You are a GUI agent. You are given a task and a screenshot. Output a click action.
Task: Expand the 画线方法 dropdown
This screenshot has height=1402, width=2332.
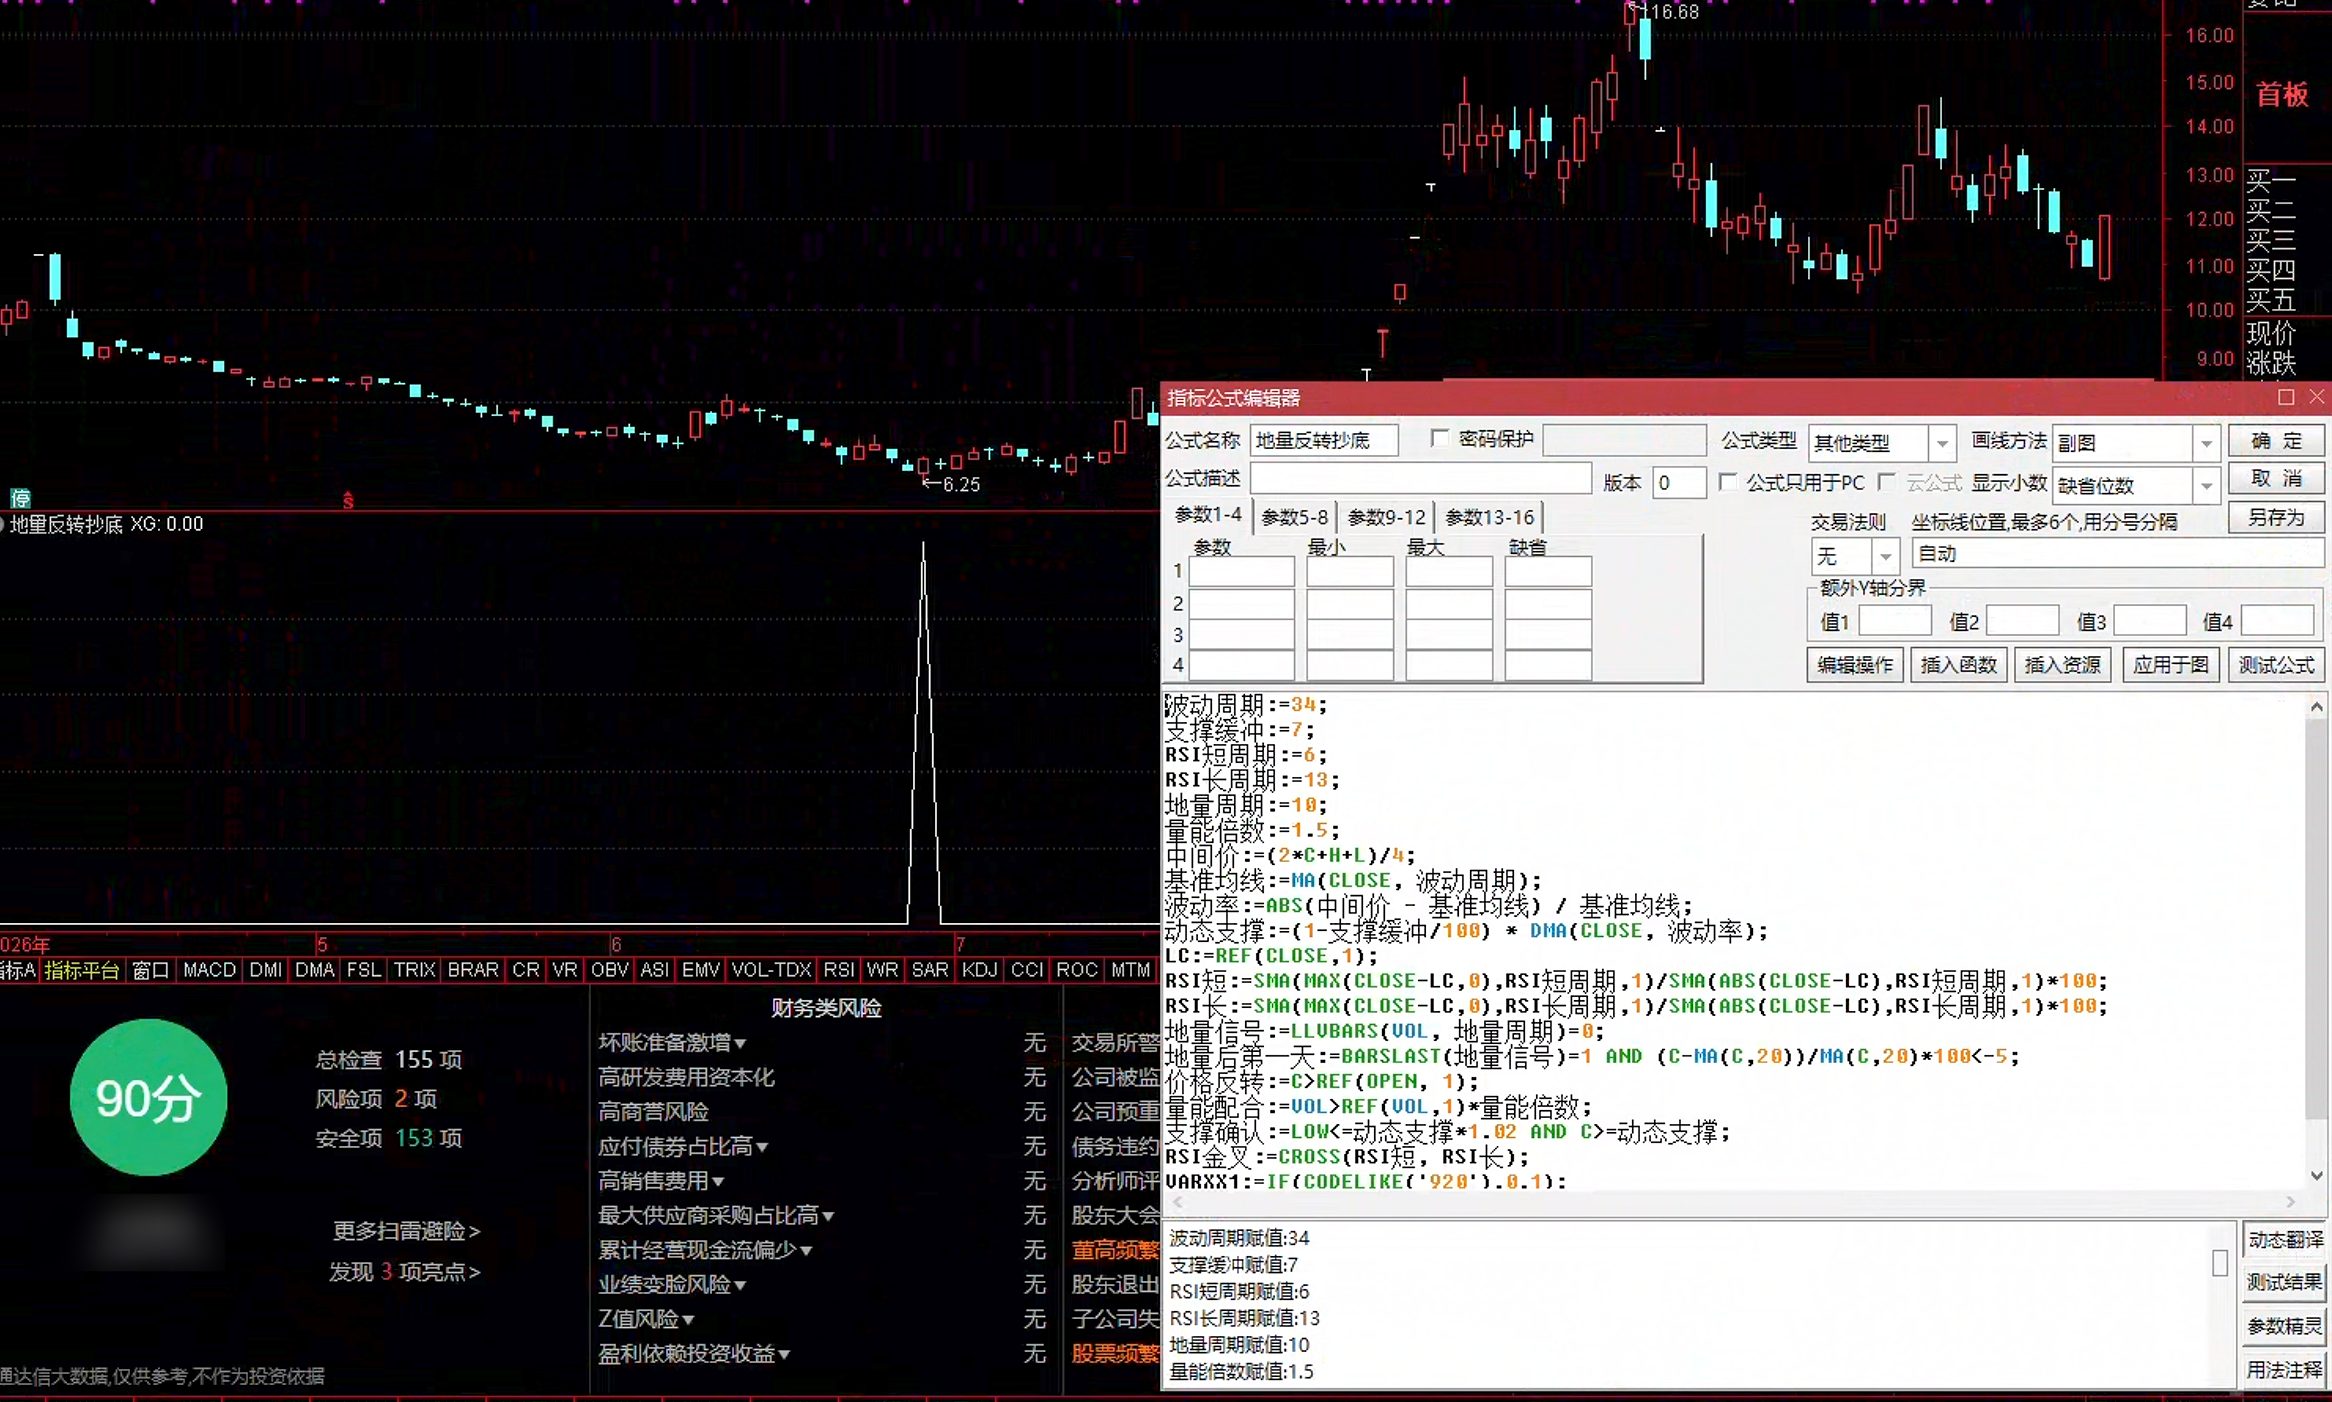[x=2206, y=442]
